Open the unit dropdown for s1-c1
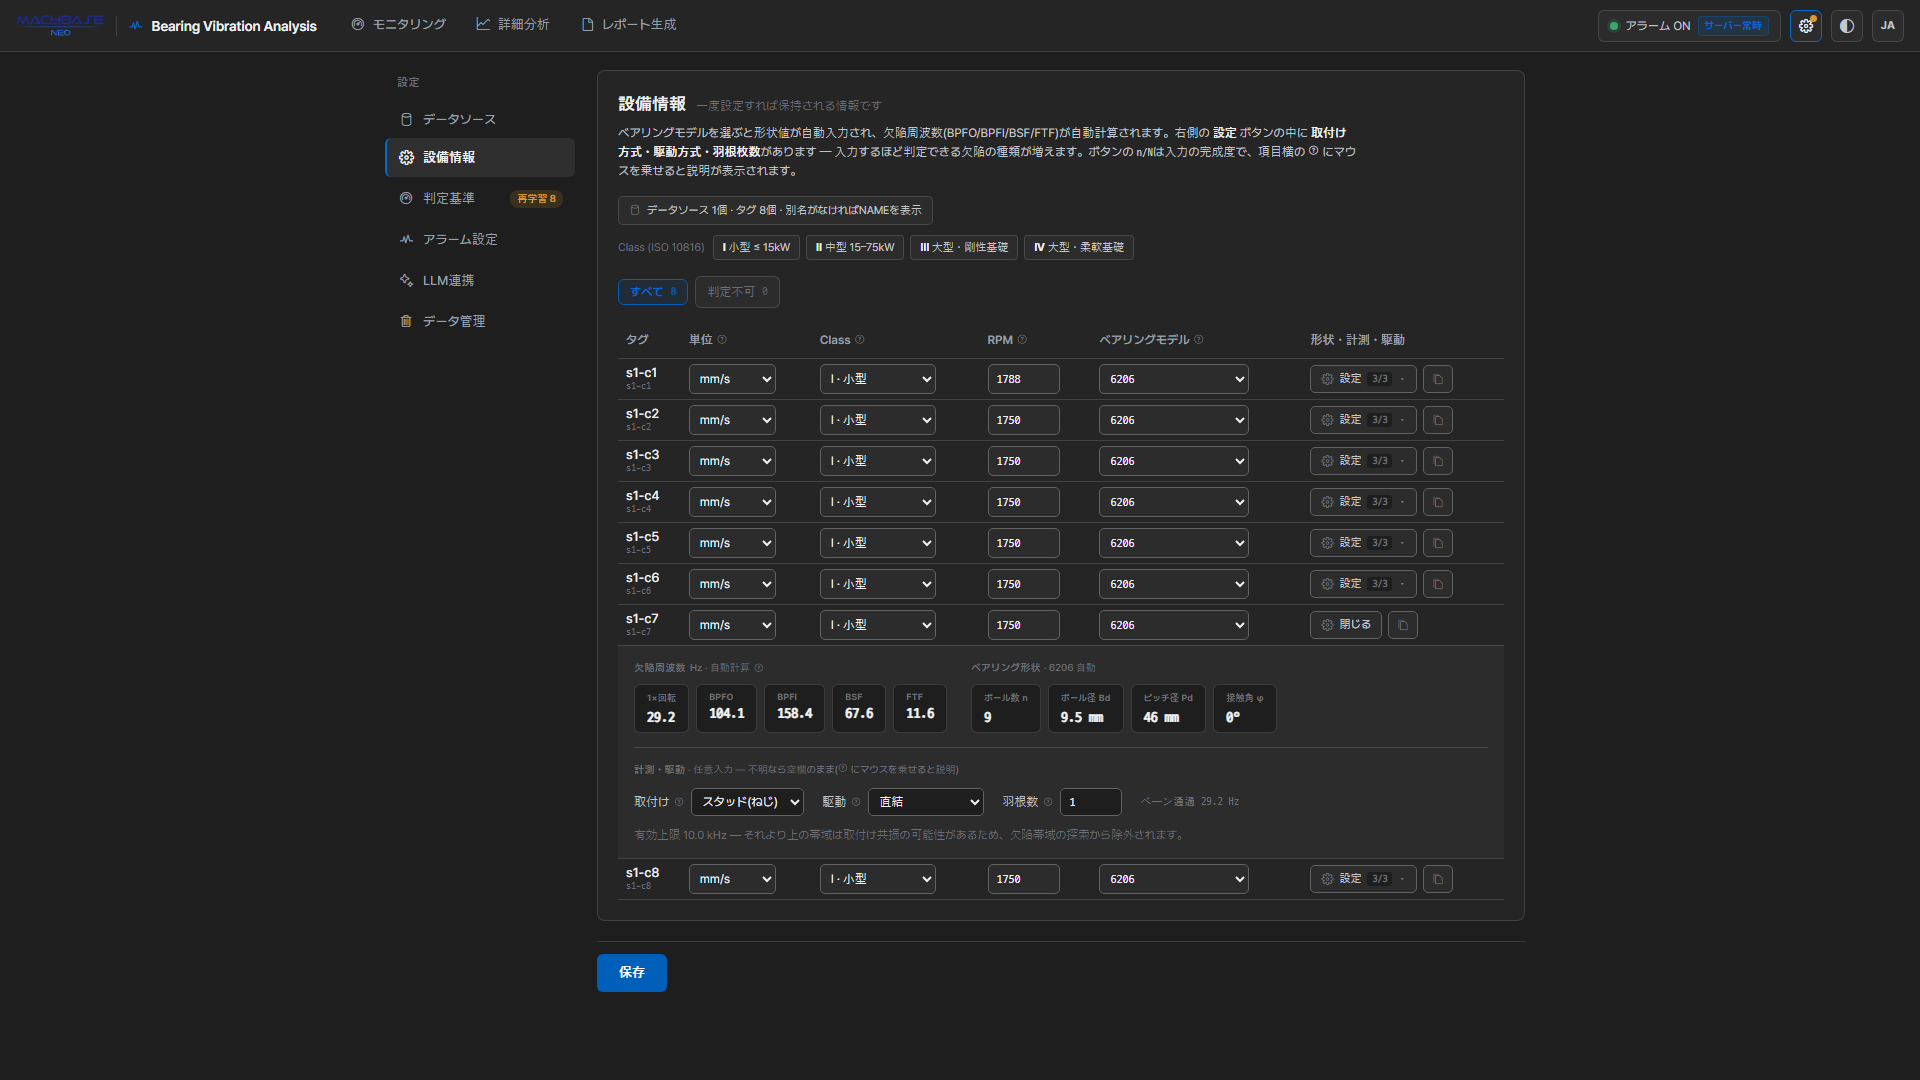This screenshot has height=1080, width=1920. coord(732,379)
